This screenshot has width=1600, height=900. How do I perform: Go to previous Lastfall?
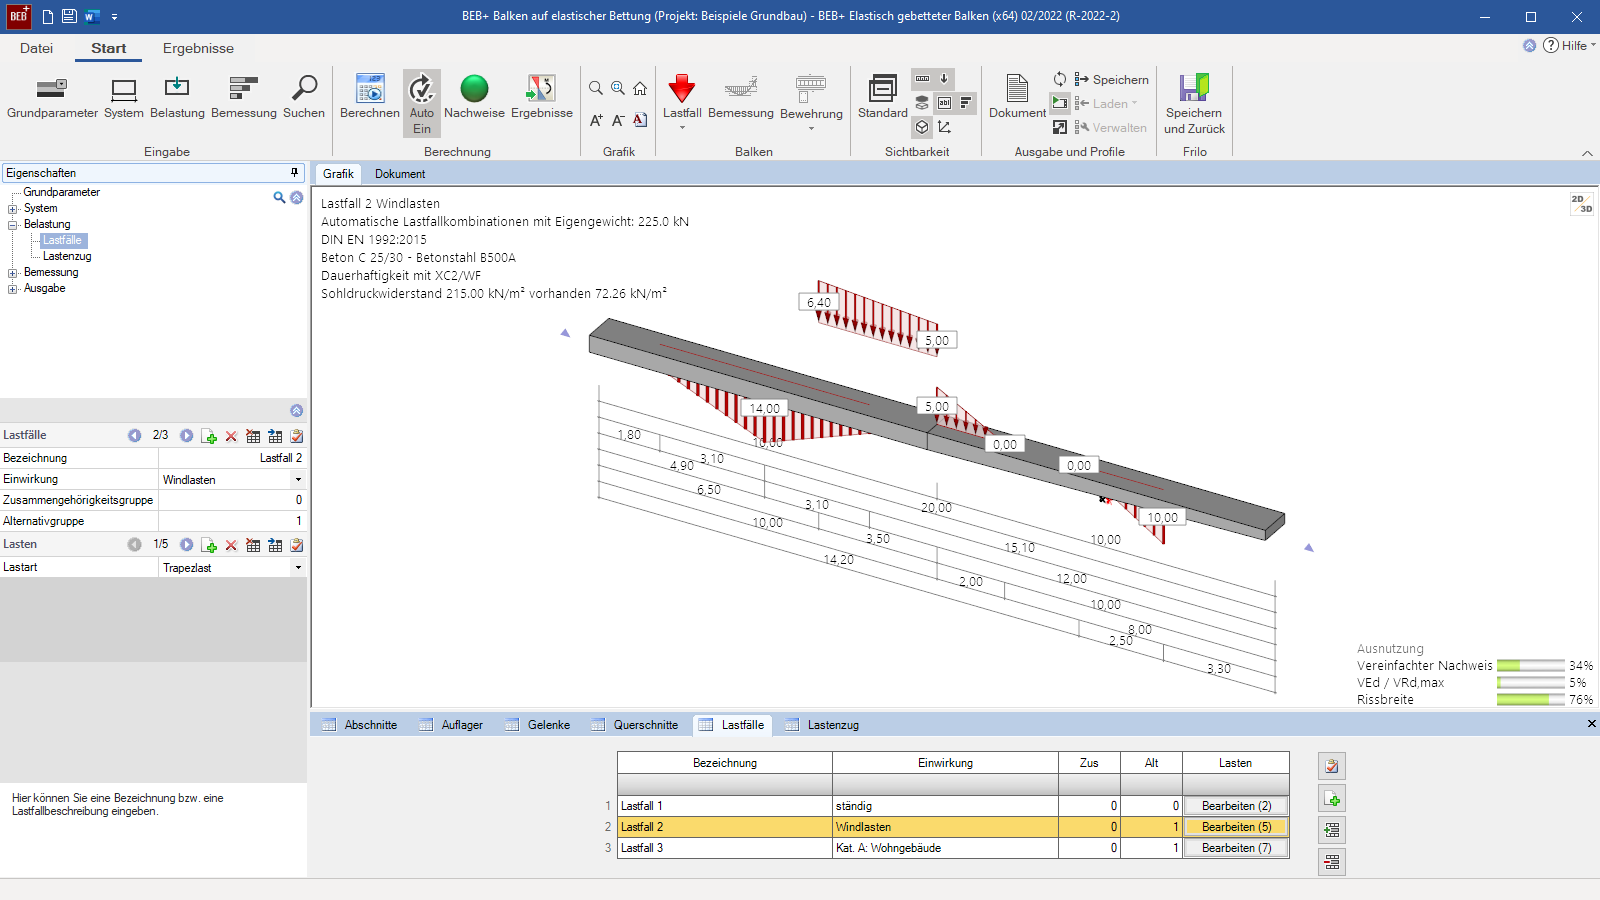(x=135, y=436)
